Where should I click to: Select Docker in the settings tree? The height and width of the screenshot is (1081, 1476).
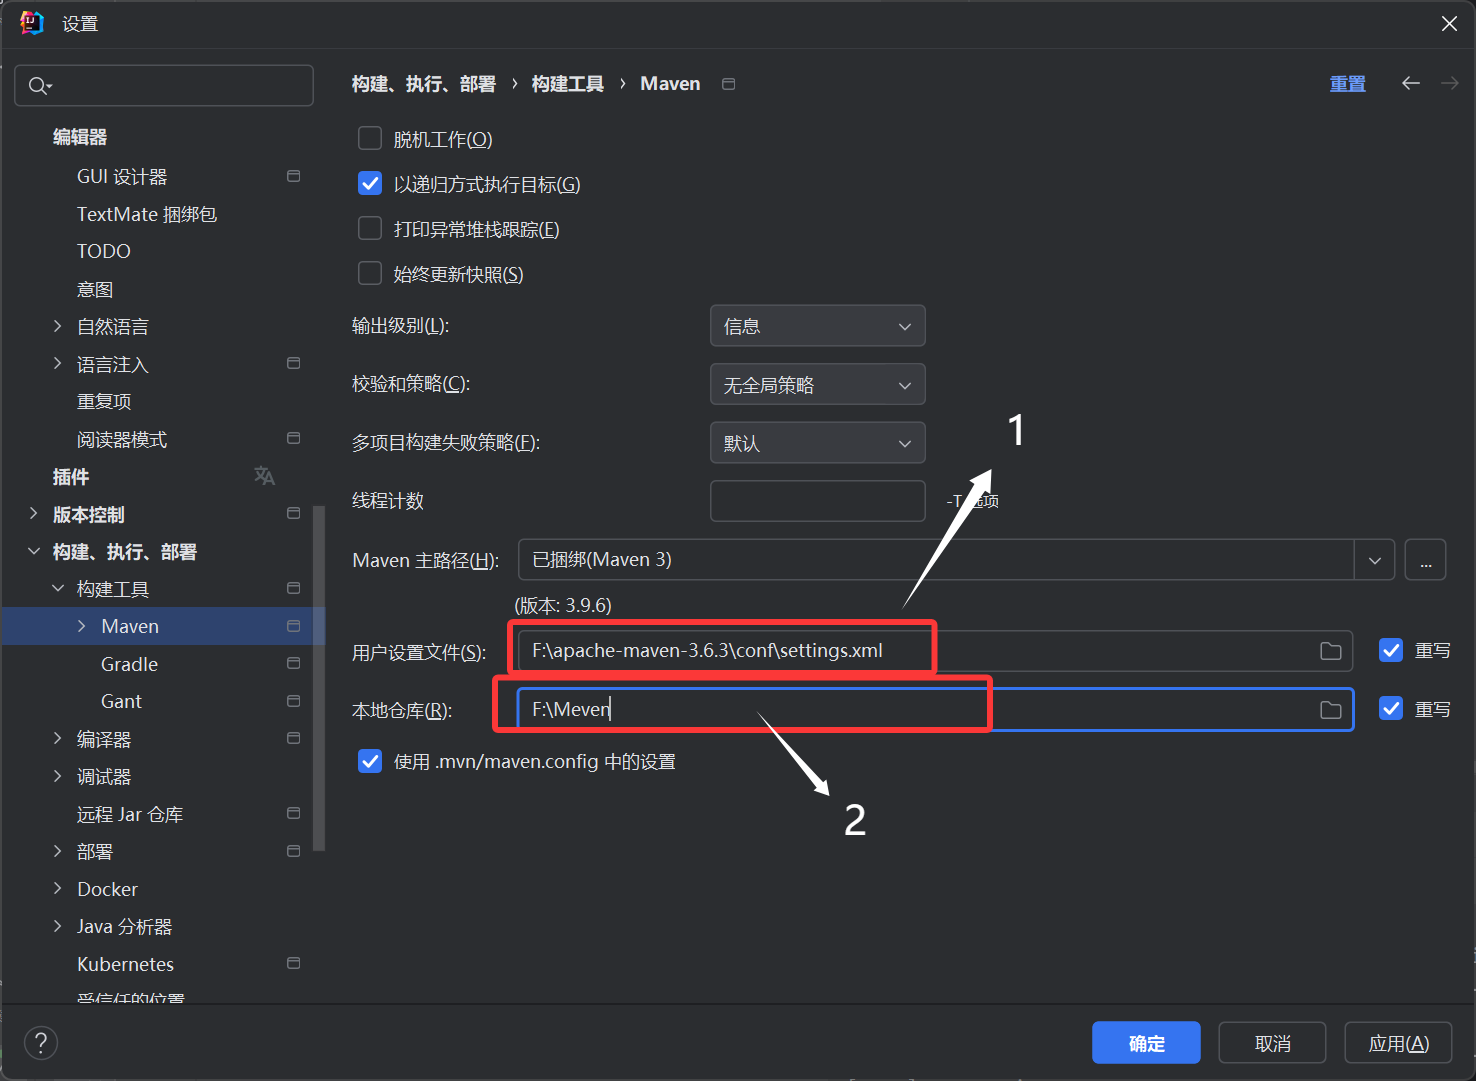pos(107,889)
